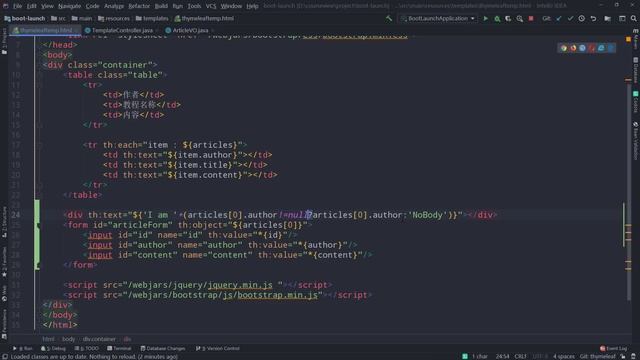The image size is (640, 360).
Task: Open the Analyze menu
Action: [x=114, y=6]
